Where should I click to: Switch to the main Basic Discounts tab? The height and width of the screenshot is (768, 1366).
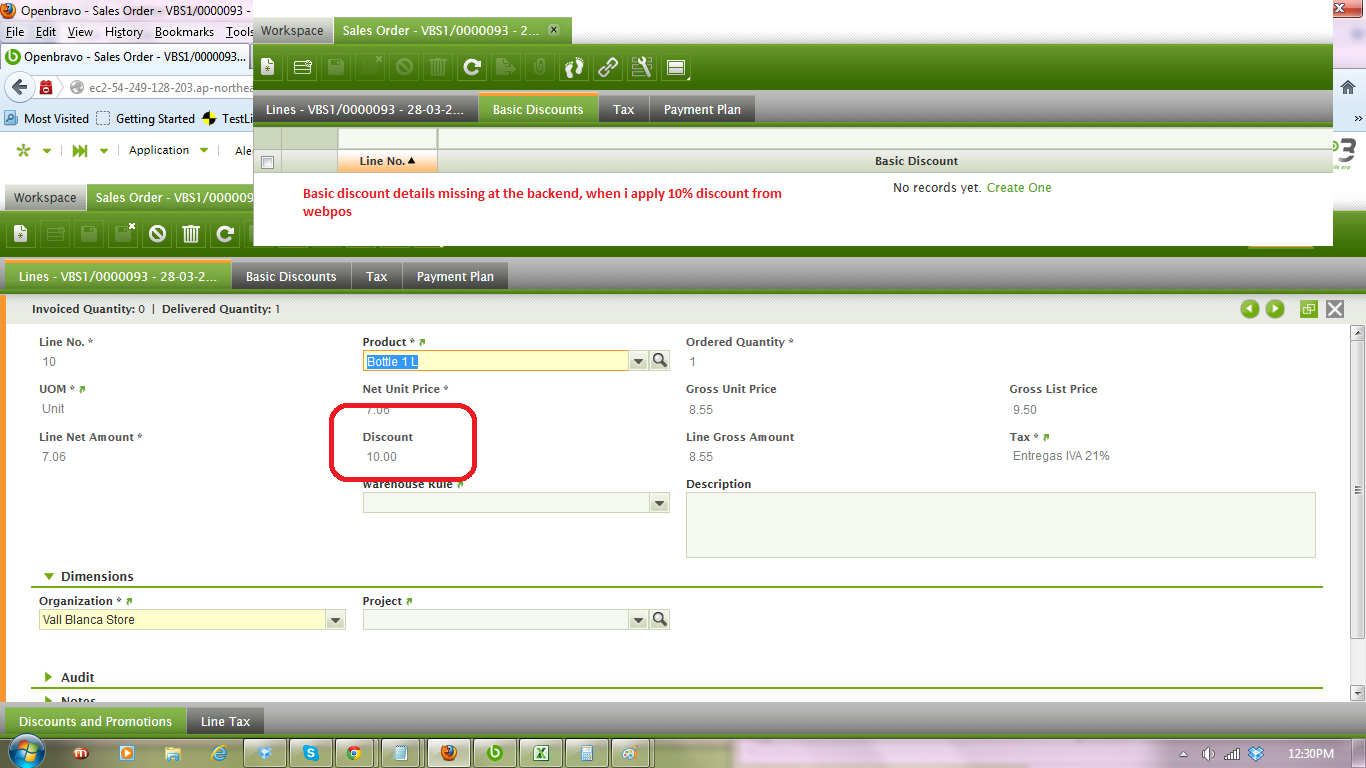291,276
